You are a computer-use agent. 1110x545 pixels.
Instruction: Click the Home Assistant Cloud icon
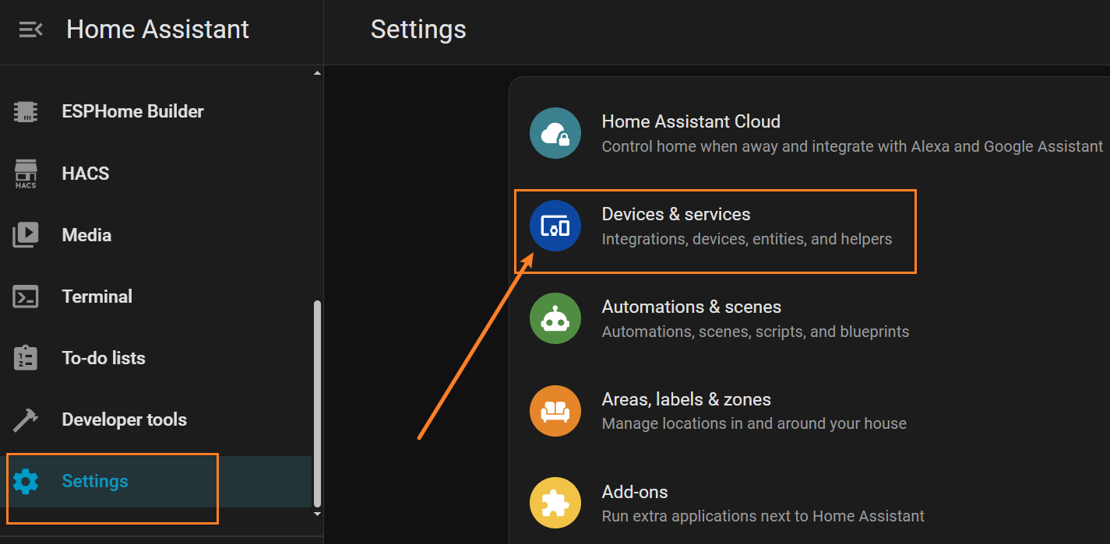[555, 133]
